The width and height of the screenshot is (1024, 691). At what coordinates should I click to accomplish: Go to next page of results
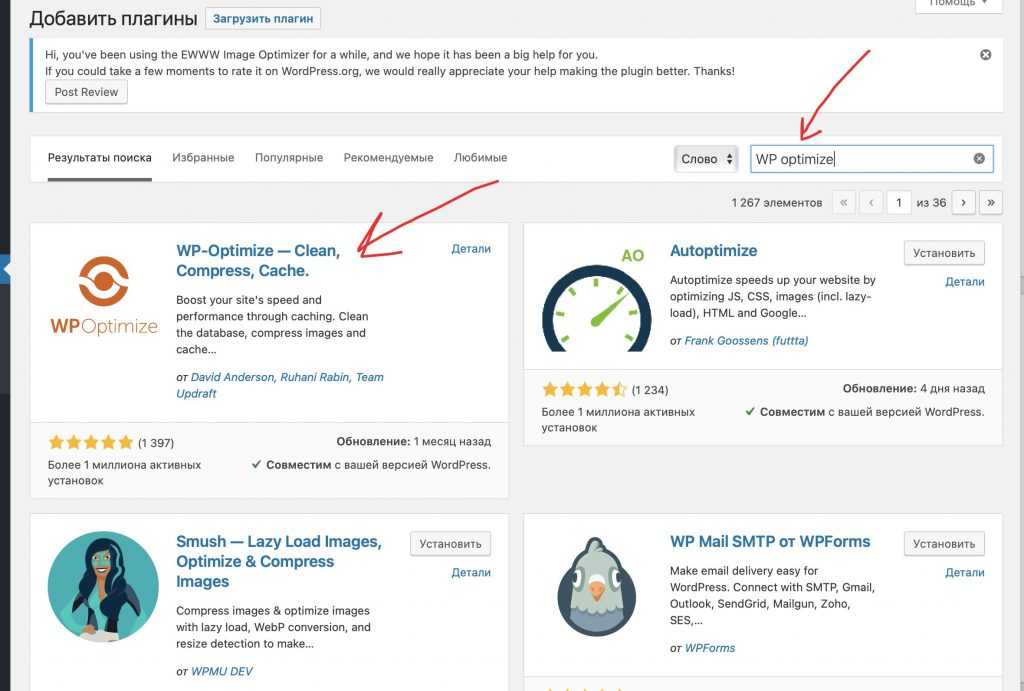click(x=963, y=202)
